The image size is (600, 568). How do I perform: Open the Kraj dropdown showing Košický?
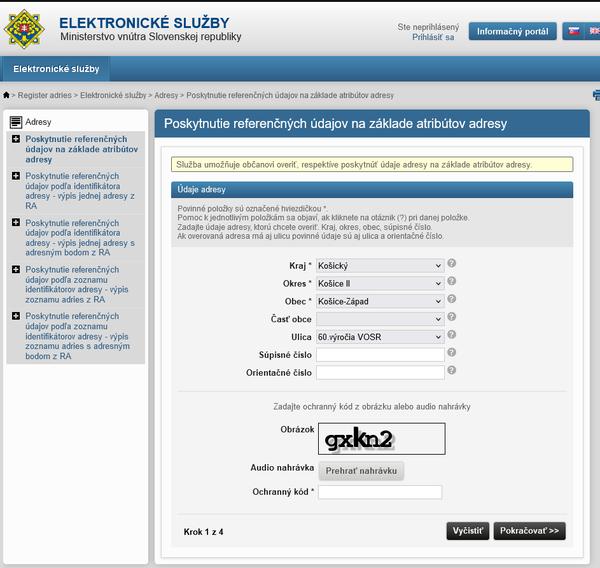point(380,266)
